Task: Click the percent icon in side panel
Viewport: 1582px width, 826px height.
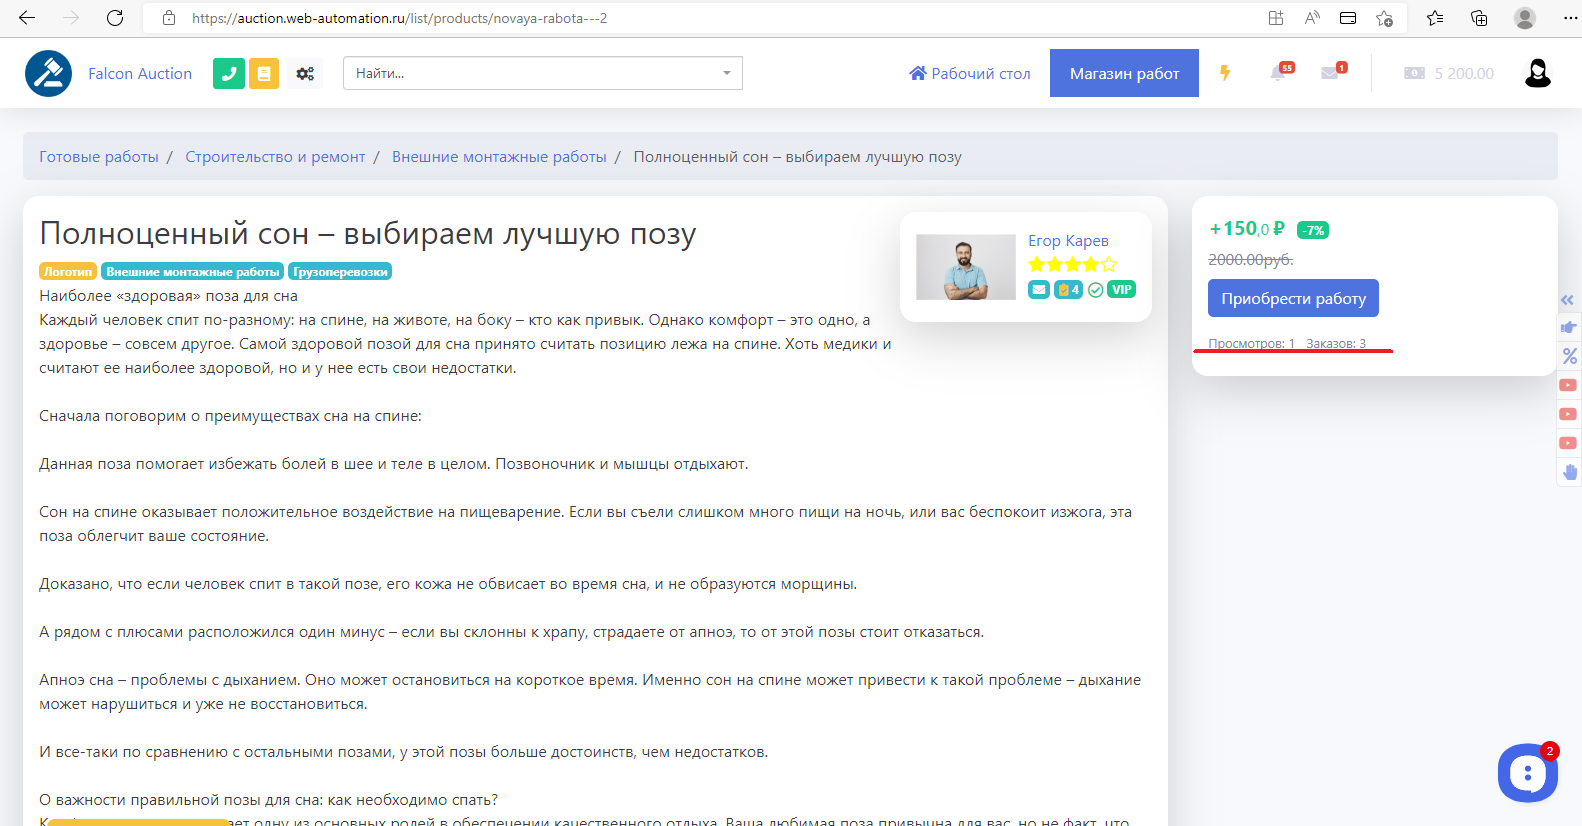Action: 1569,356
